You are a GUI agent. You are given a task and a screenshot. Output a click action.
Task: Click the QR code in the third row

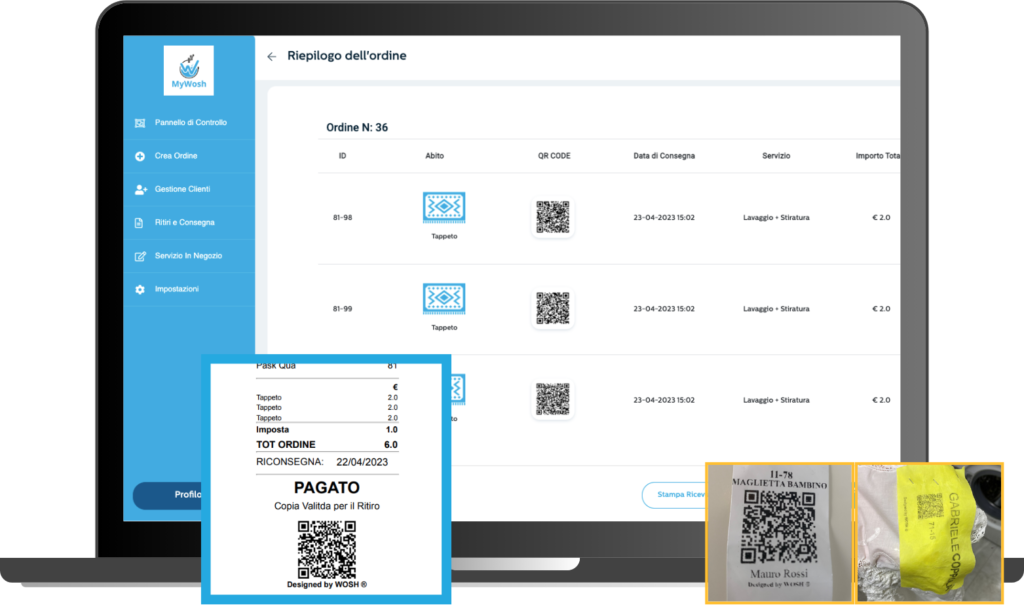click(x=552, y=399)
